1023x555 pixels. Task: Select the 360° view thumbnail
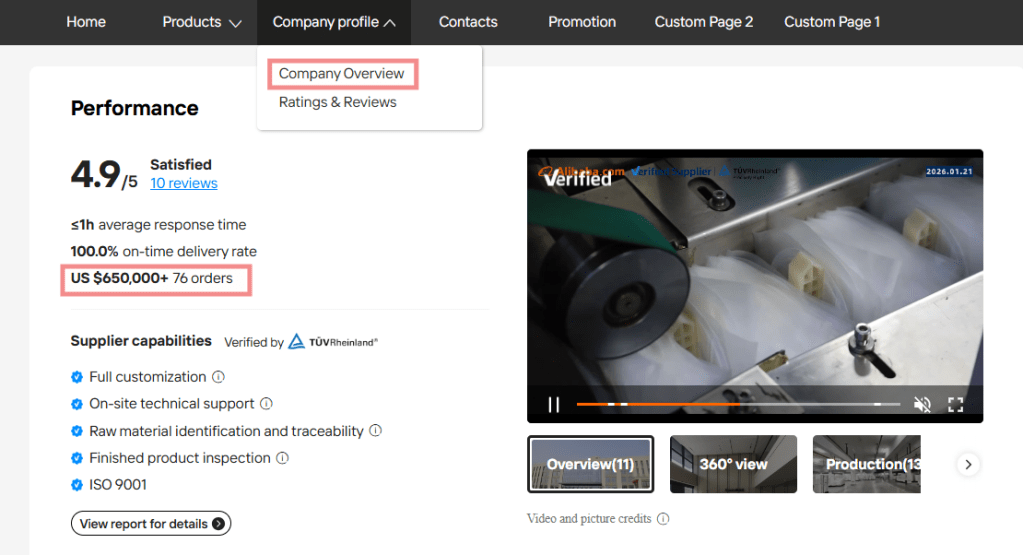[x=733, y=464]
